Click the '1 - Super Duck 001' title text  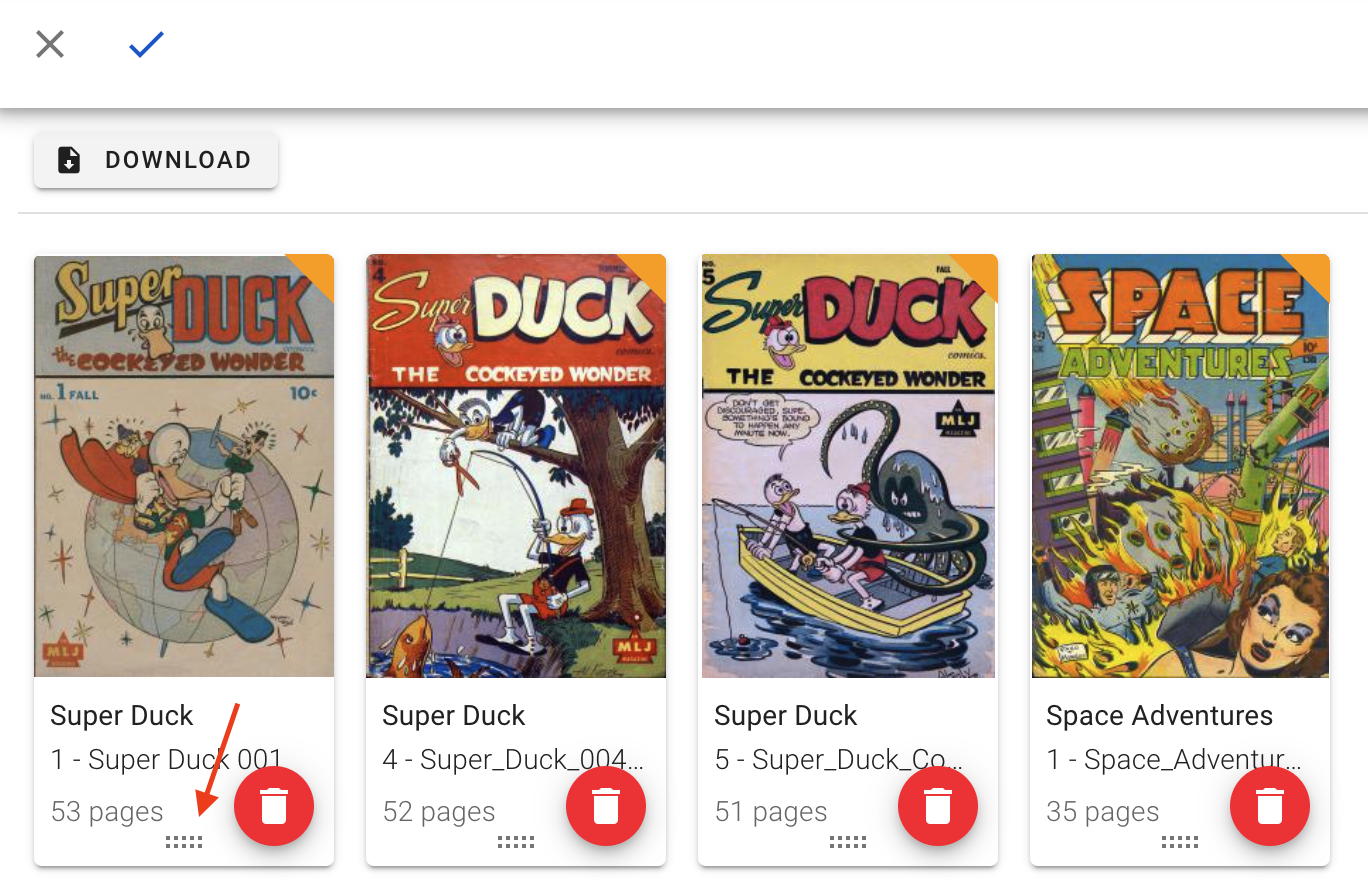pyautogui.click(x=166, y=760)
